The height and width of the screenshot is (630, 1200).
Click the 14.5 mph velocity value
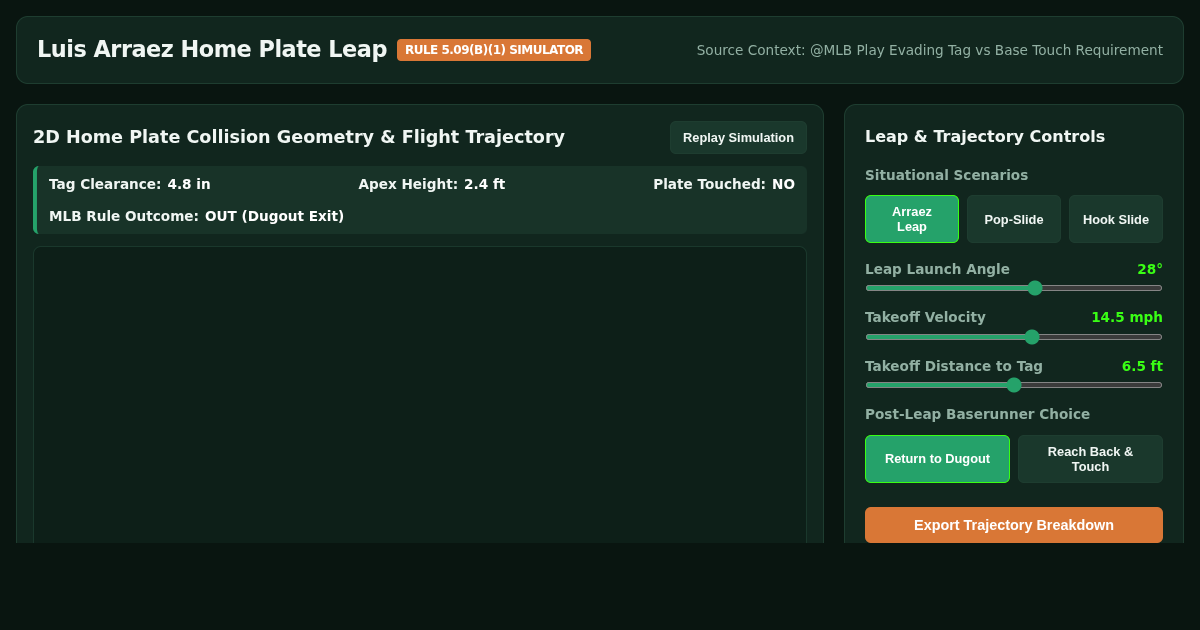click(x=1127, y=317)
